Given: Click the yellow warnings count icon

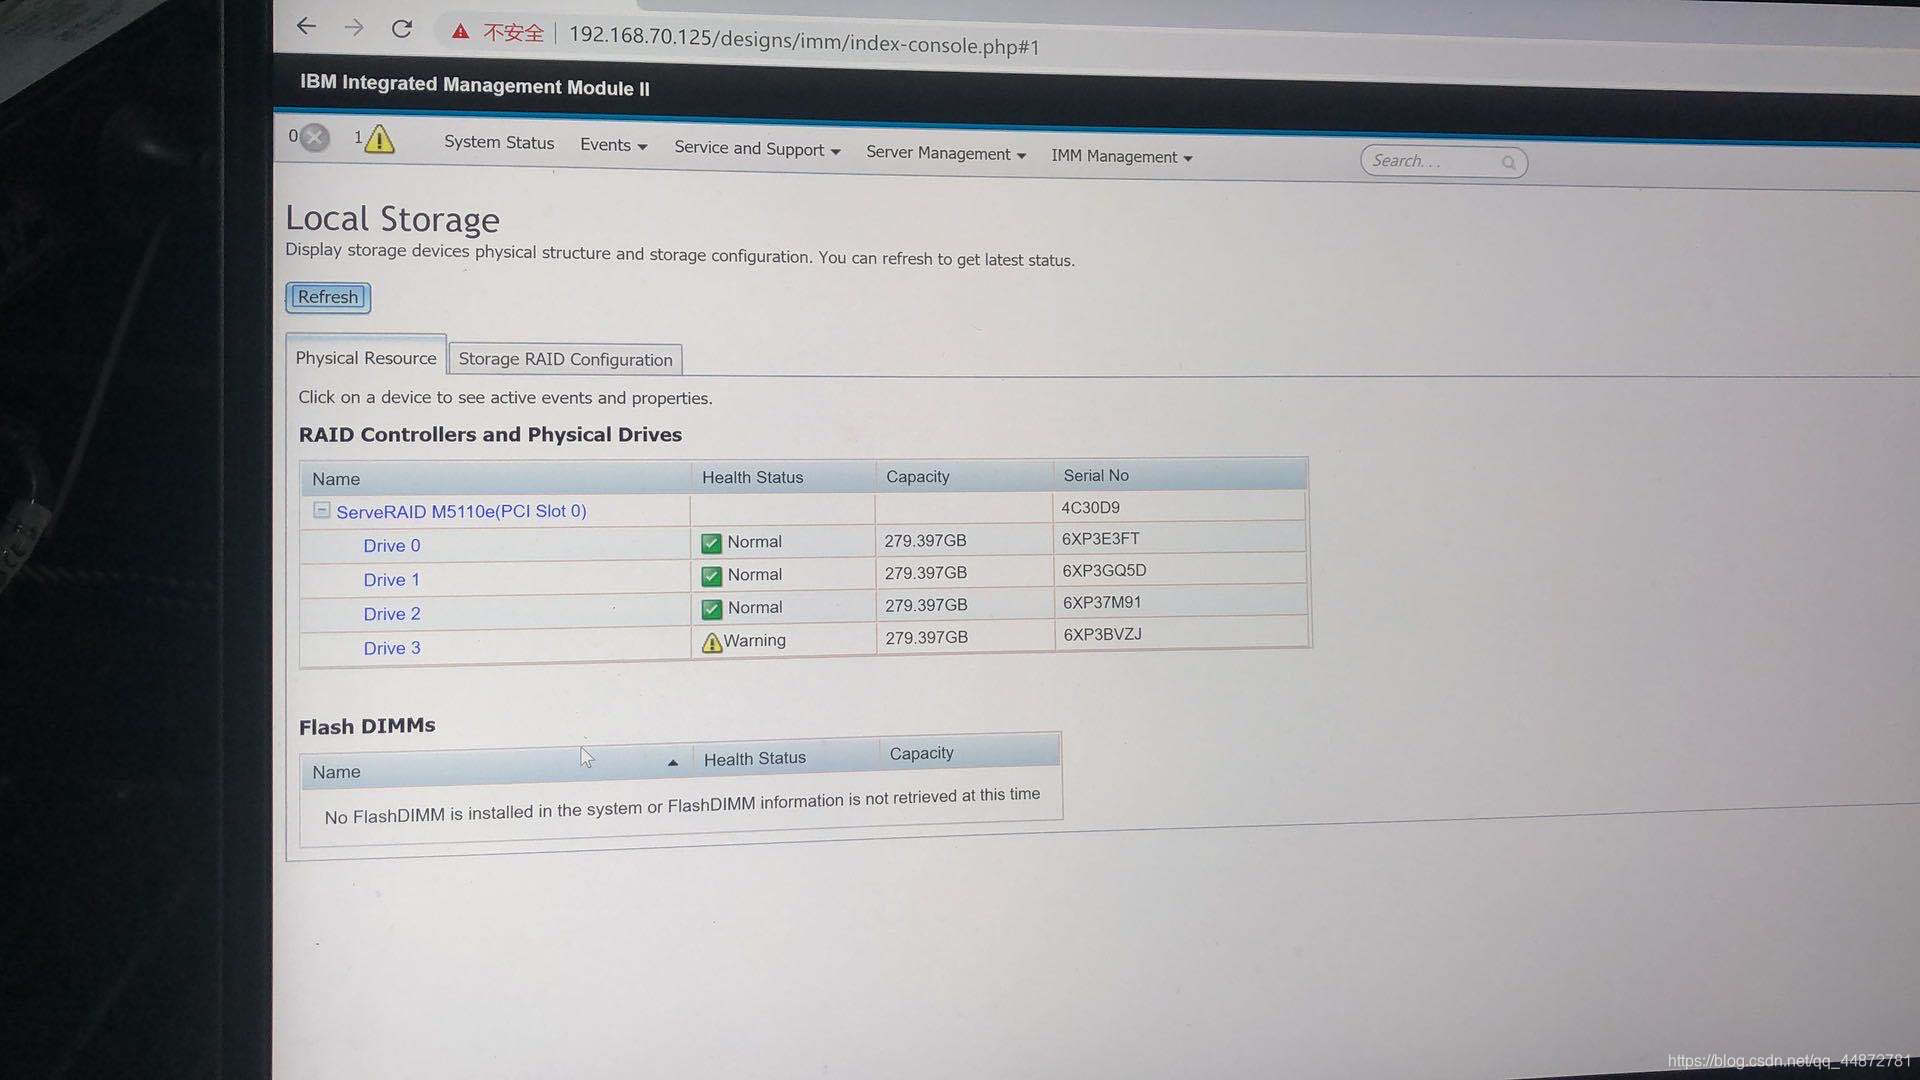Looking at the screenshot, I should [x=379, y=139].
